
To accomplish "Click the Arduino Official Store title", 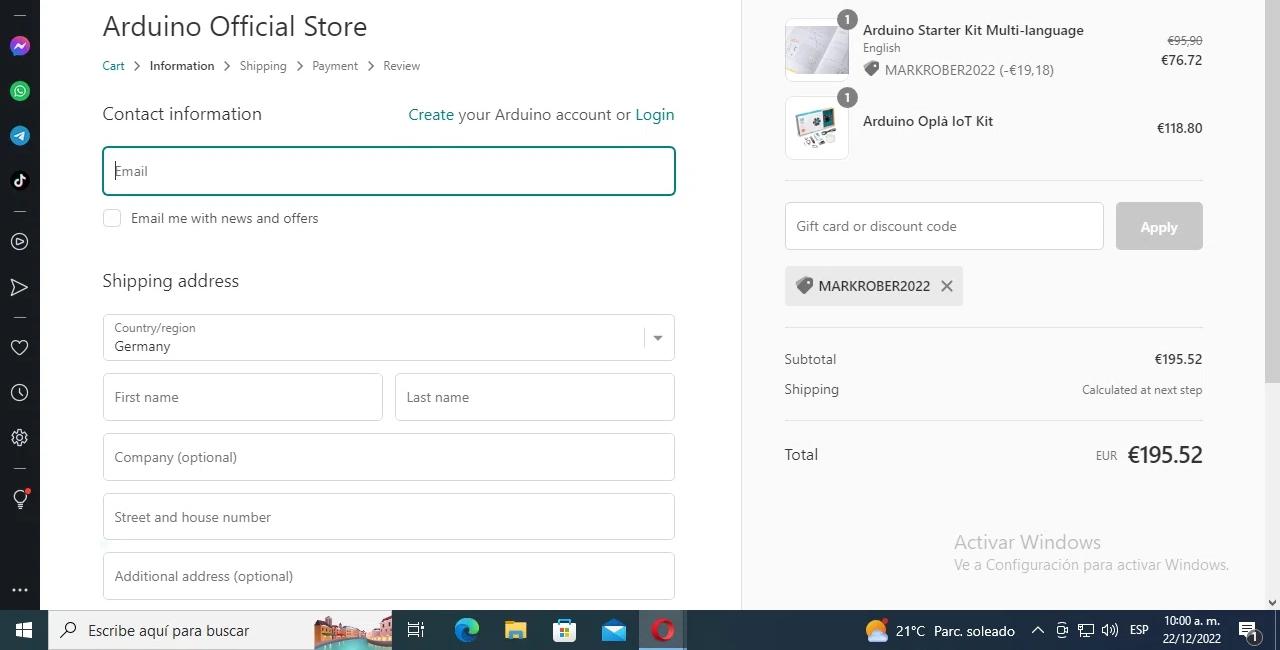I will click(235, 26).
